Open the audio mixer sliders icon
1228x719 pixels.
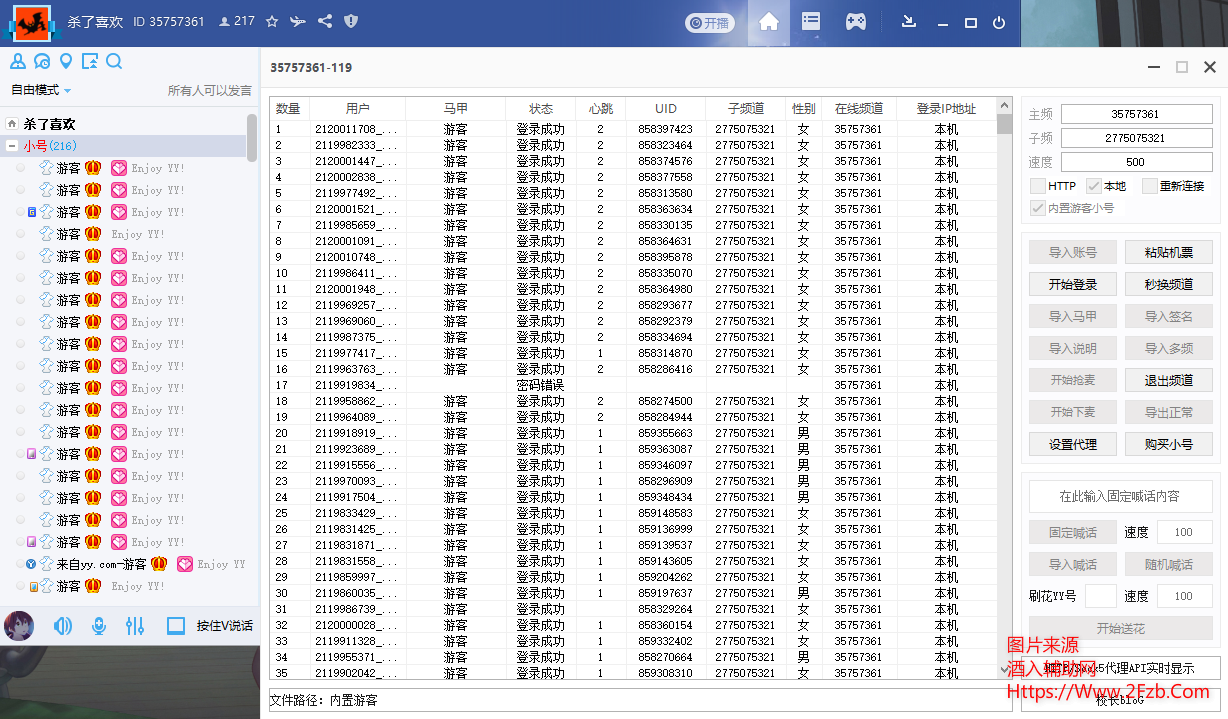[135, 626]
